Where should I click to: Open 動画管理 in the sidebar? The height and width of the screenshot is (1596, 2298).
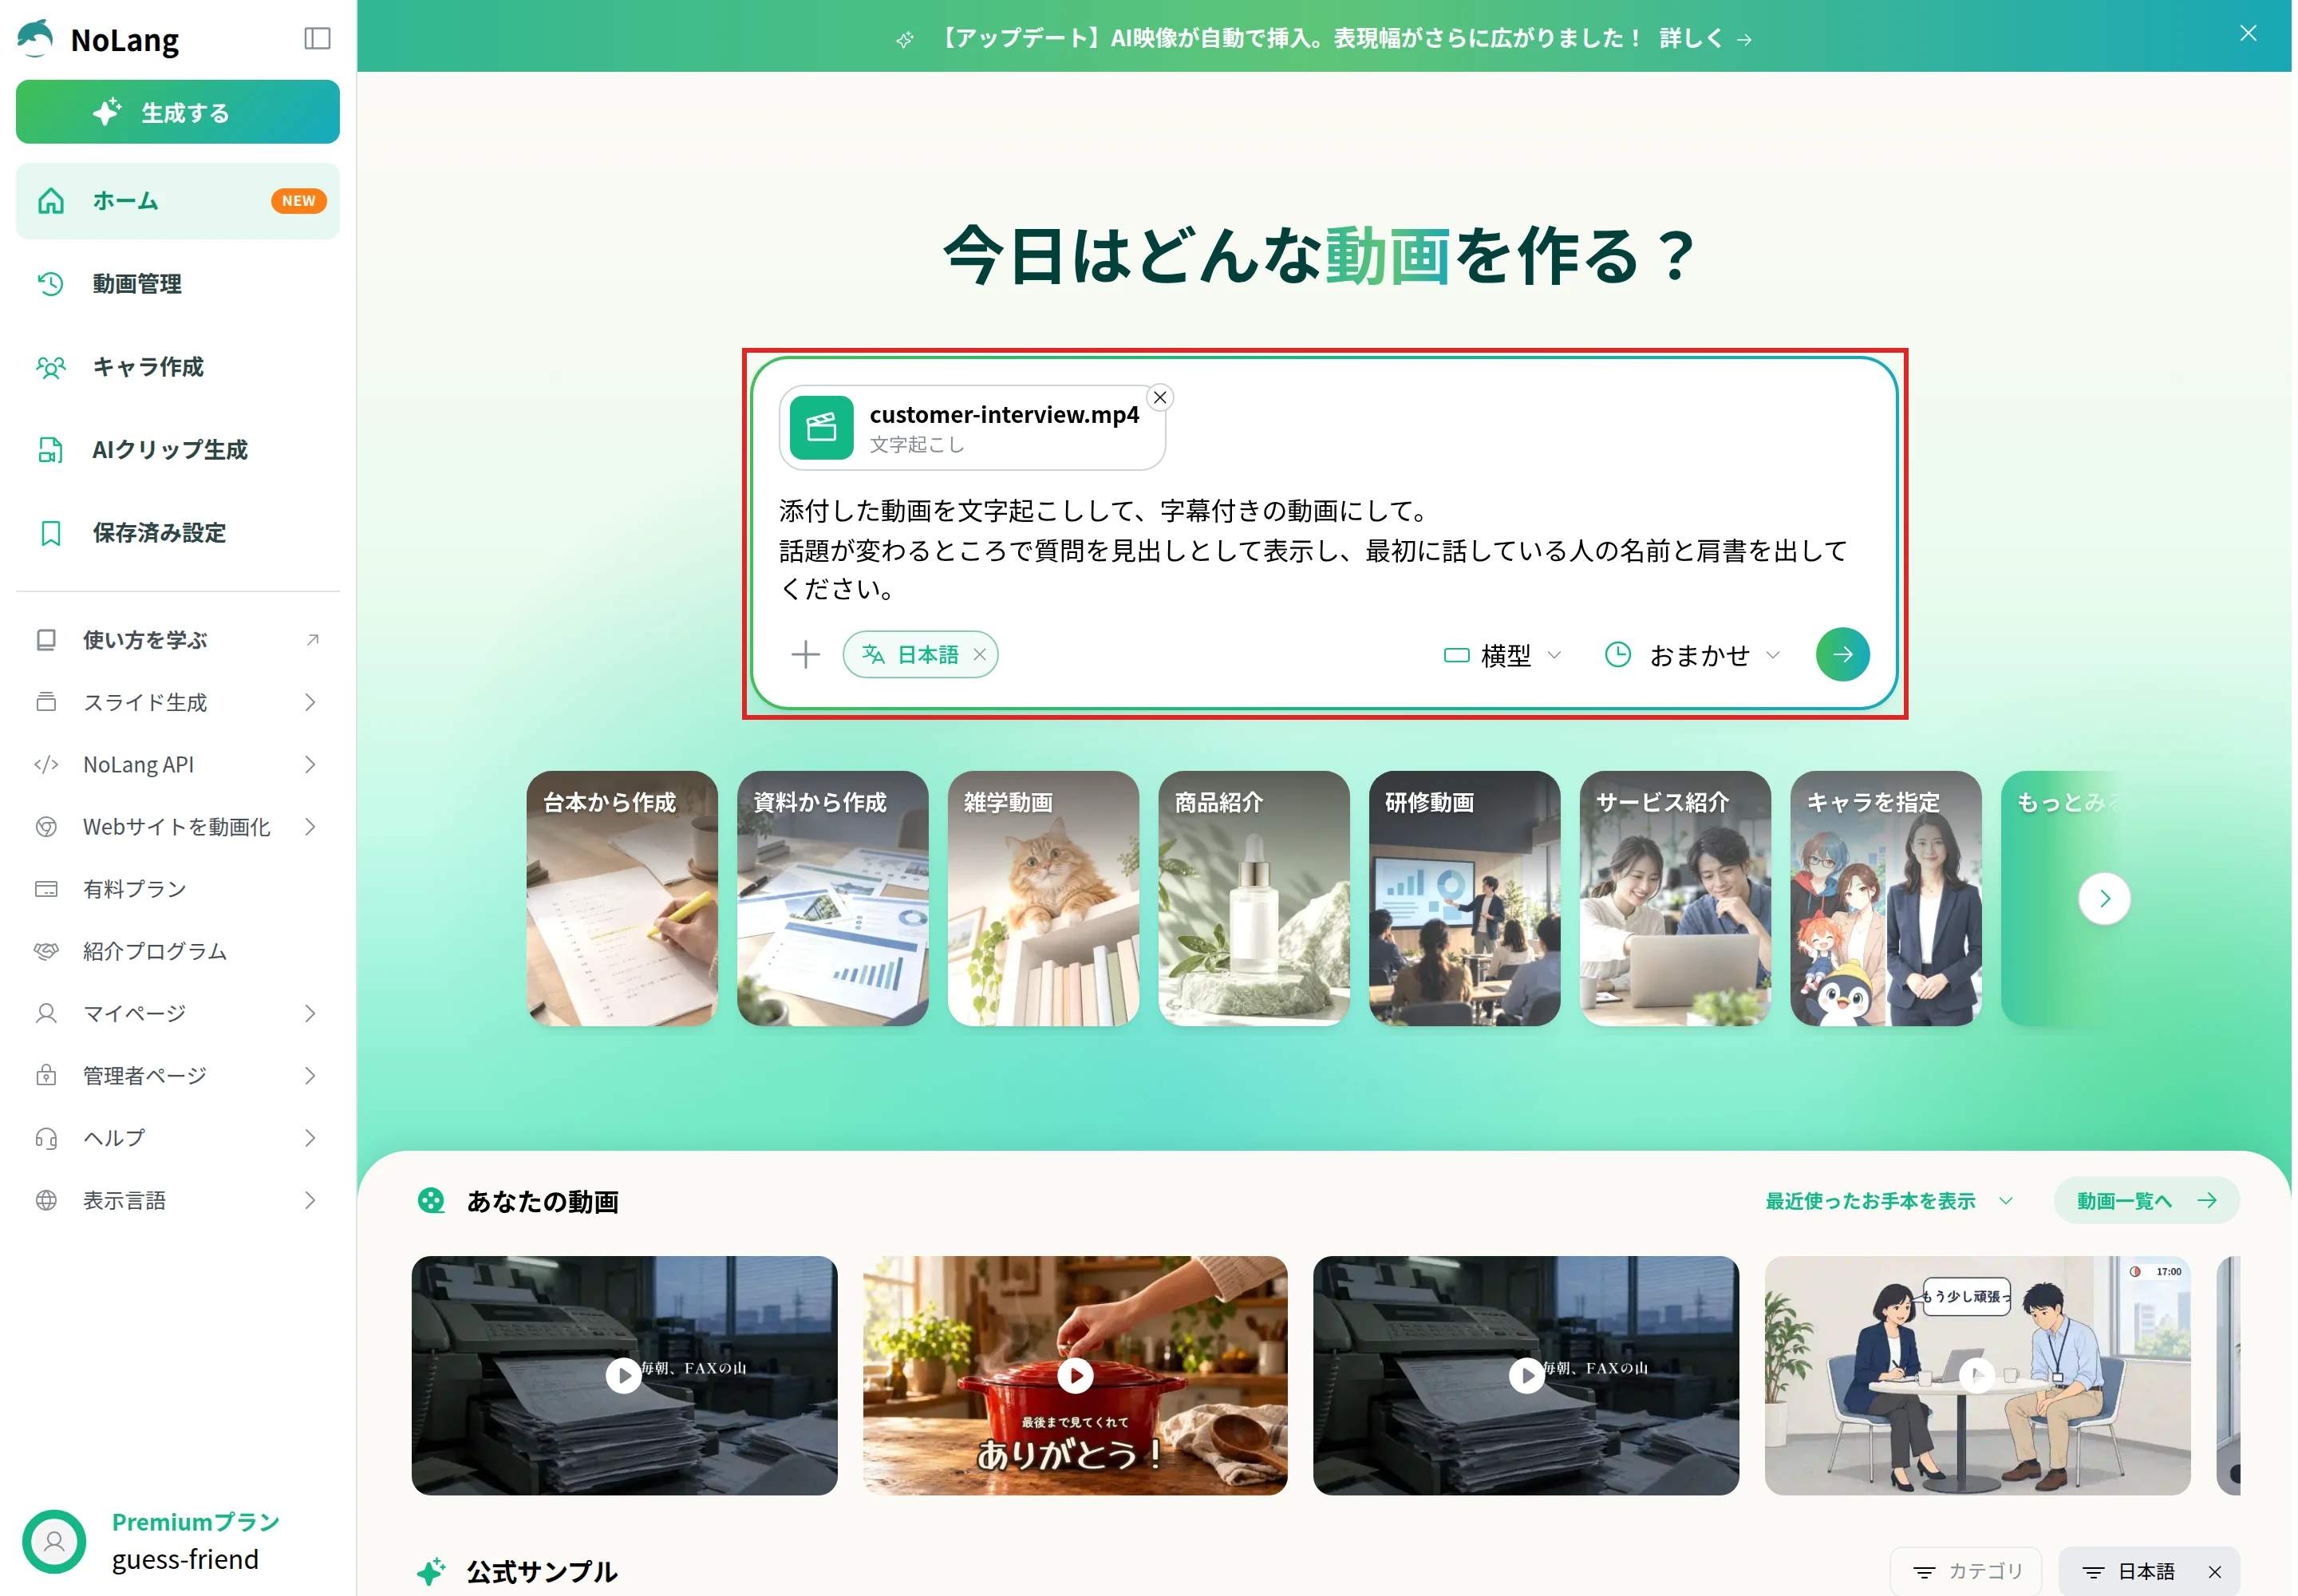pos(178,284)
